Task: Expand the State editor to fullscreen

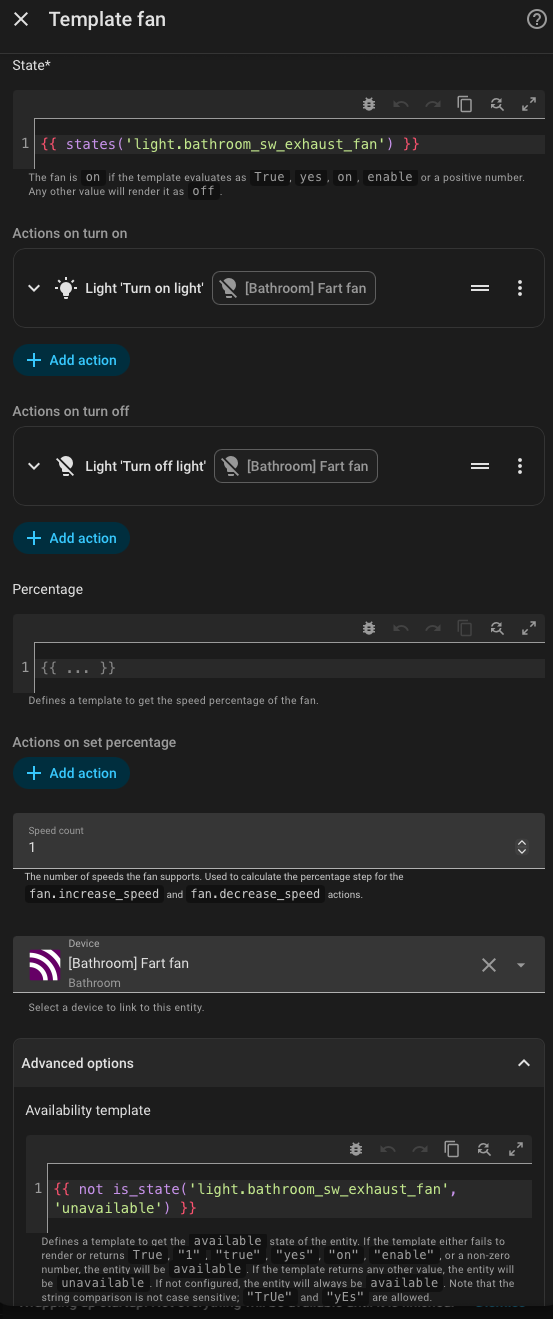Action: (528, 104)
